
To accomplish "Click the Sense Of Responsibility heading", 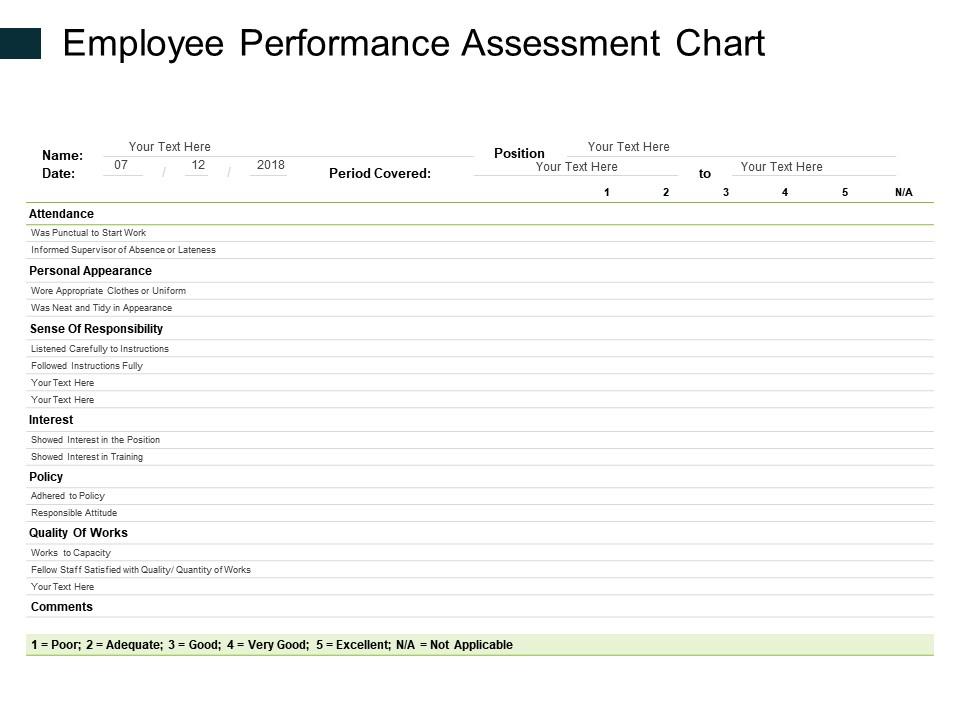I will click(x=96, y=329).
